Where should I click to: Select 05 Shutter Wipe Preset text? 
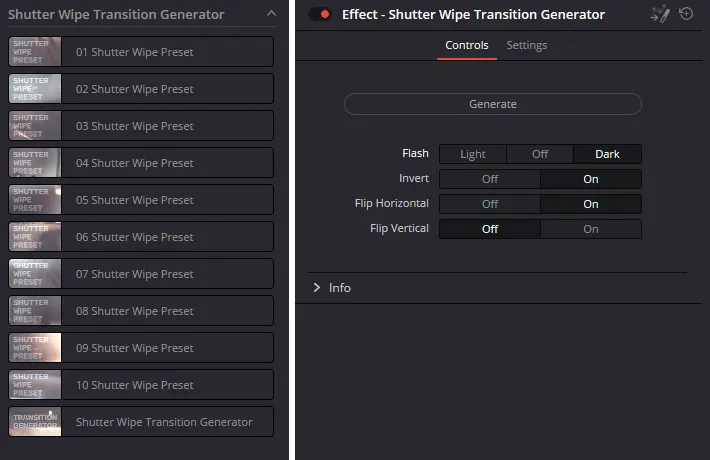134,200
